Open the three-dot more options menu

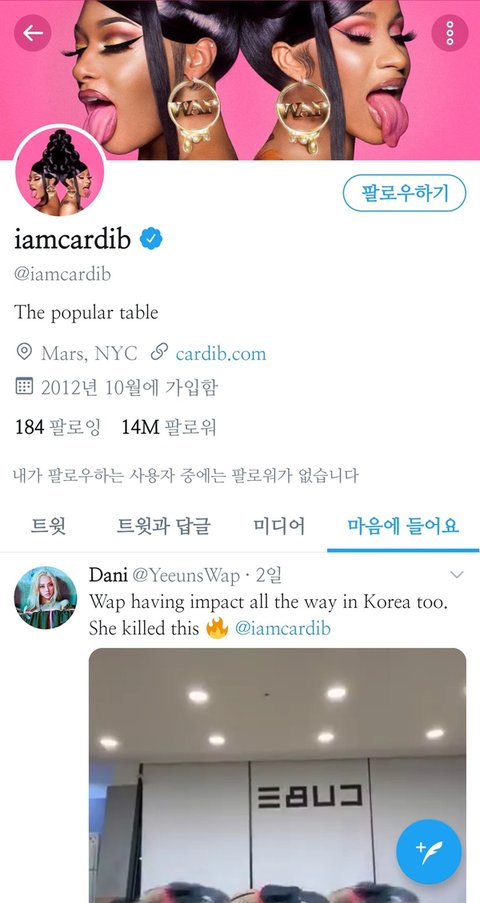pyautogui.click(x=449, y=33)
